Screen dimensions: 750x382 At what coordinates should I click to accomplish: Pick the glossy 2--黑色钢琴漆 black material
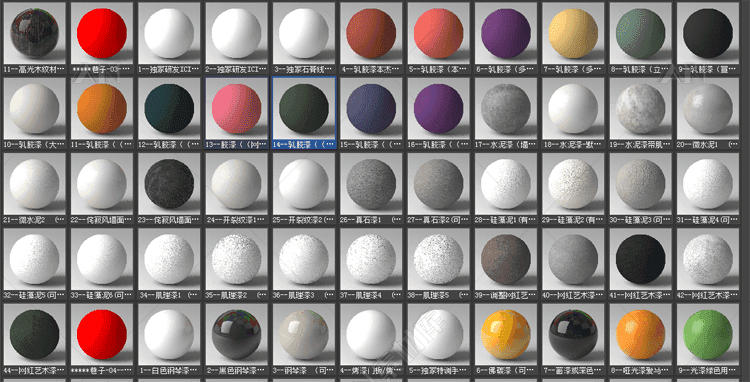click(x=237, y=335)
